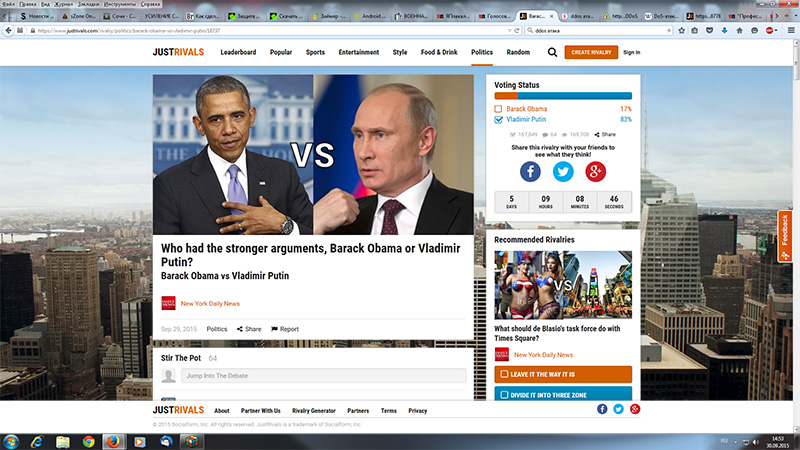This screenshot has width=800, height=450.
Task: Click the New York Daily News logo under headline
Action: point(168,303)
